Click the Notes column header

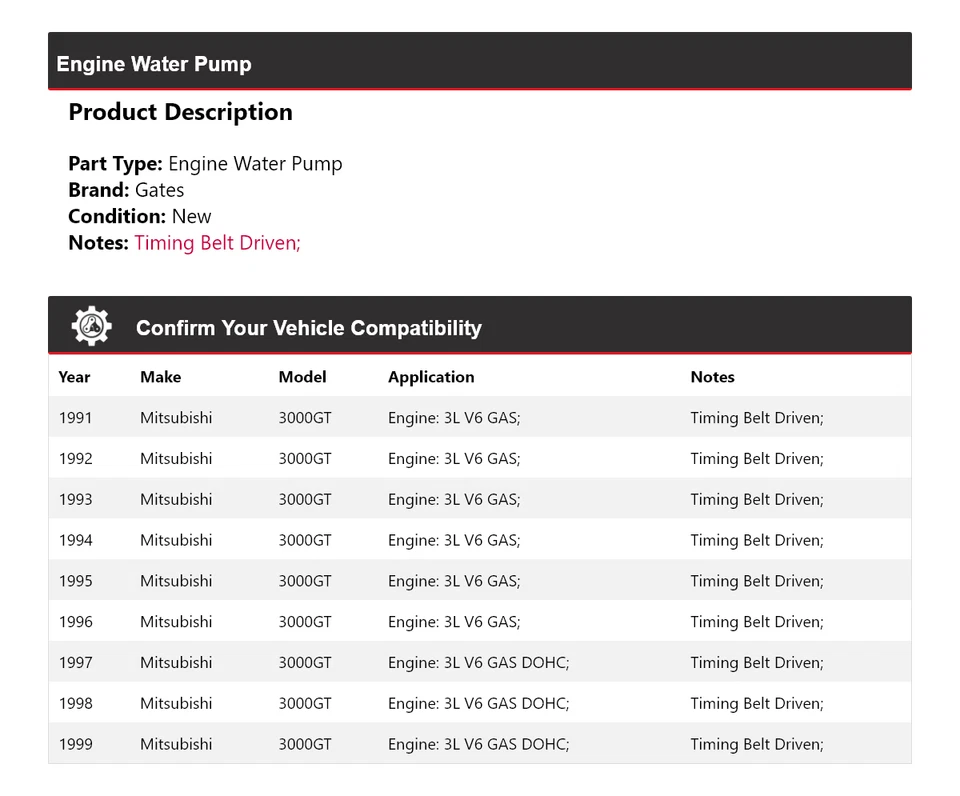pos(712,377)
